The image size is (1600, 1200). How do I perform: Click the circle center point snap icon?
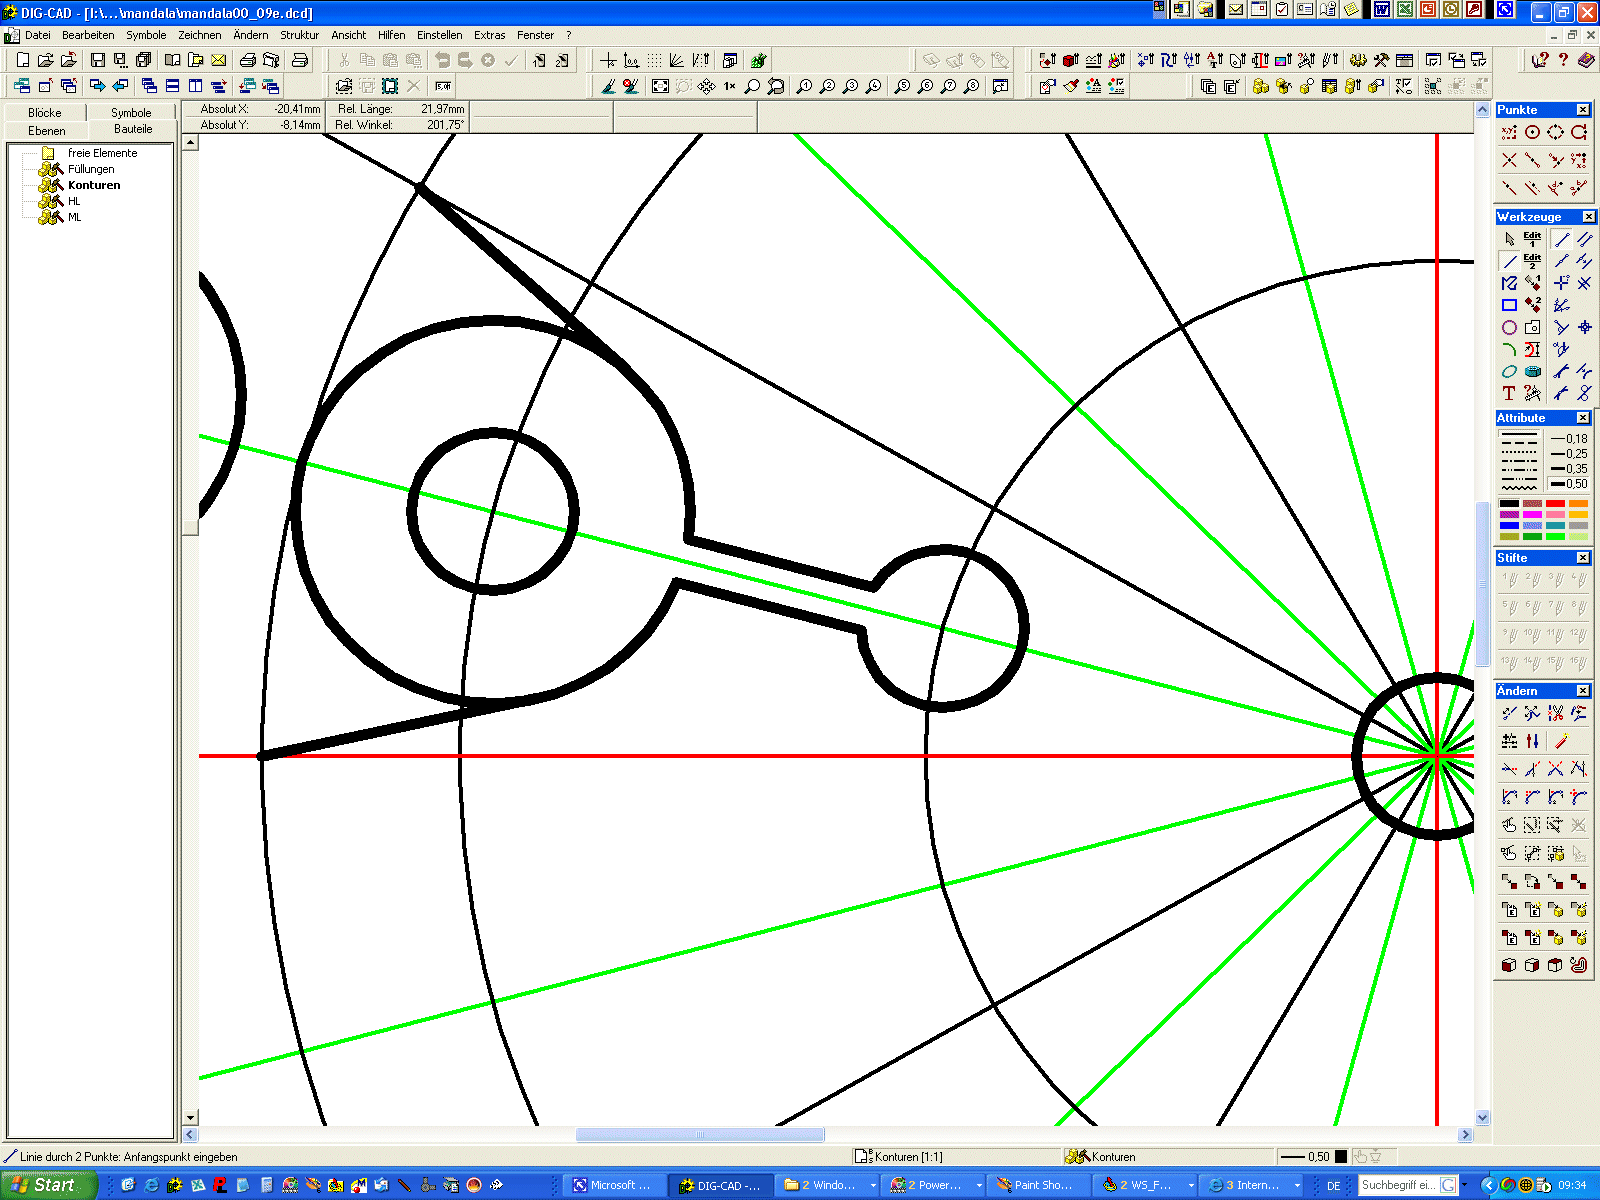pyautogui.click(x=1532, y=132)
